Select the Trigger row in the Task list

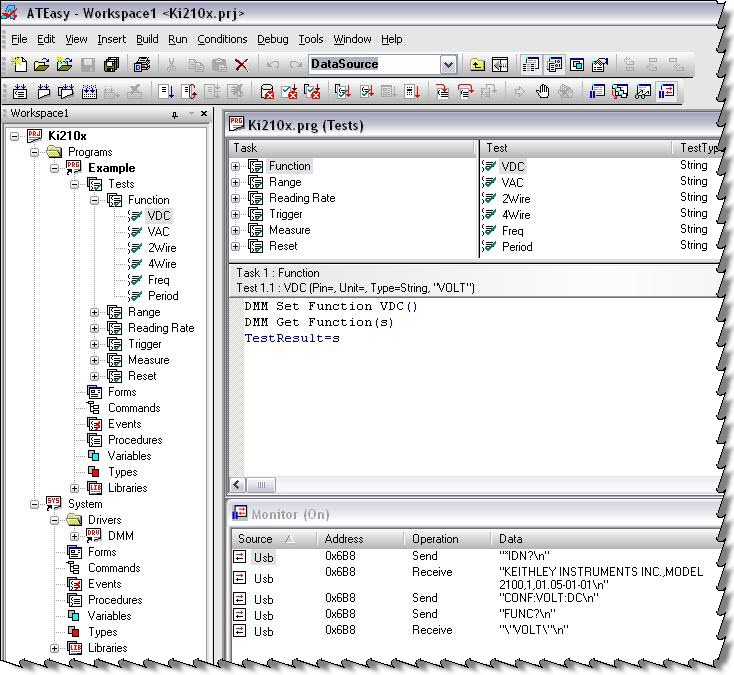[x=286, y=214]
